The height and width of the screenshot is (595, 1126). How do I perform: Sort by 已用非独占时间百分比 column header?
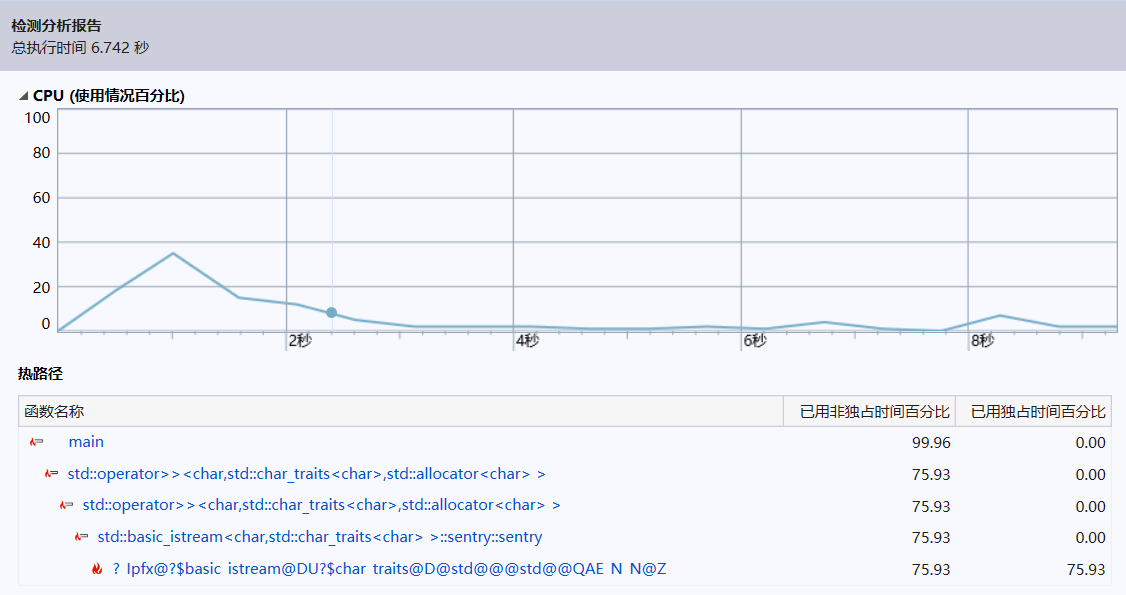[869, 411]
